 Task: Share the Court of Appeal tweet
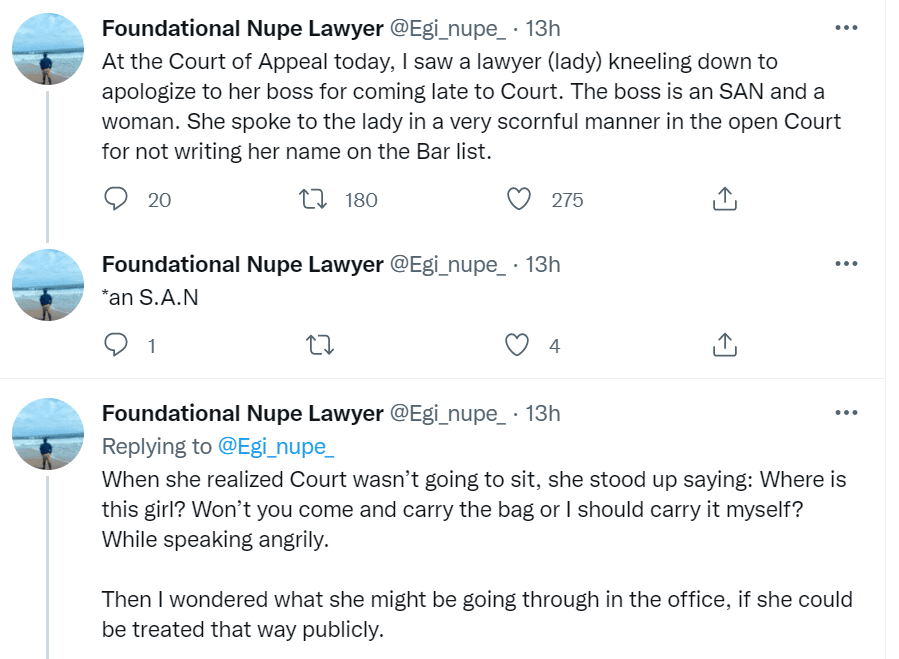pyautogui.click(x=724, y=200)
